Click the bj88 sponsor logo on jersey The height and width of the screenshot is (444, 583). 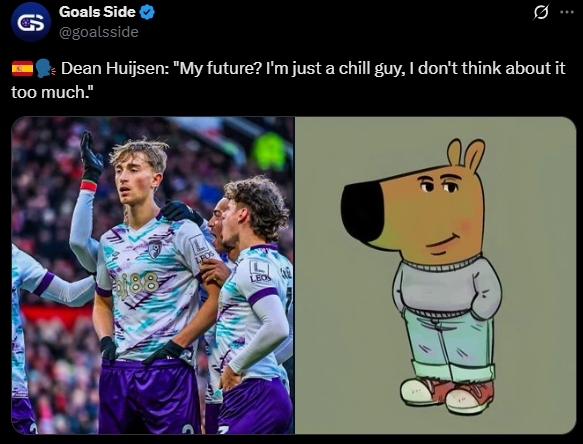[x=136, y=285]
